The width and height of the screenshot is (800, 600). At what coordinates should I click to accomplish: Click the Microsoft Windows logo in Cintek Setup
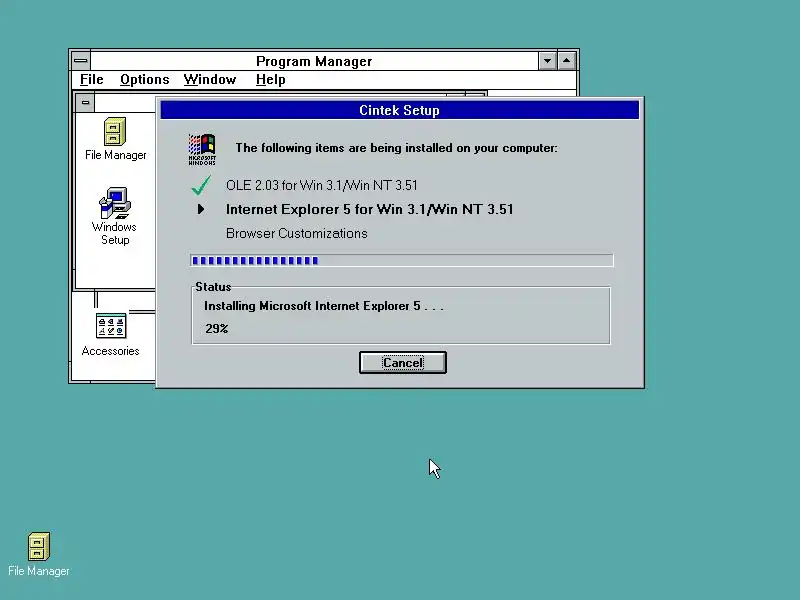pos(202,149)
